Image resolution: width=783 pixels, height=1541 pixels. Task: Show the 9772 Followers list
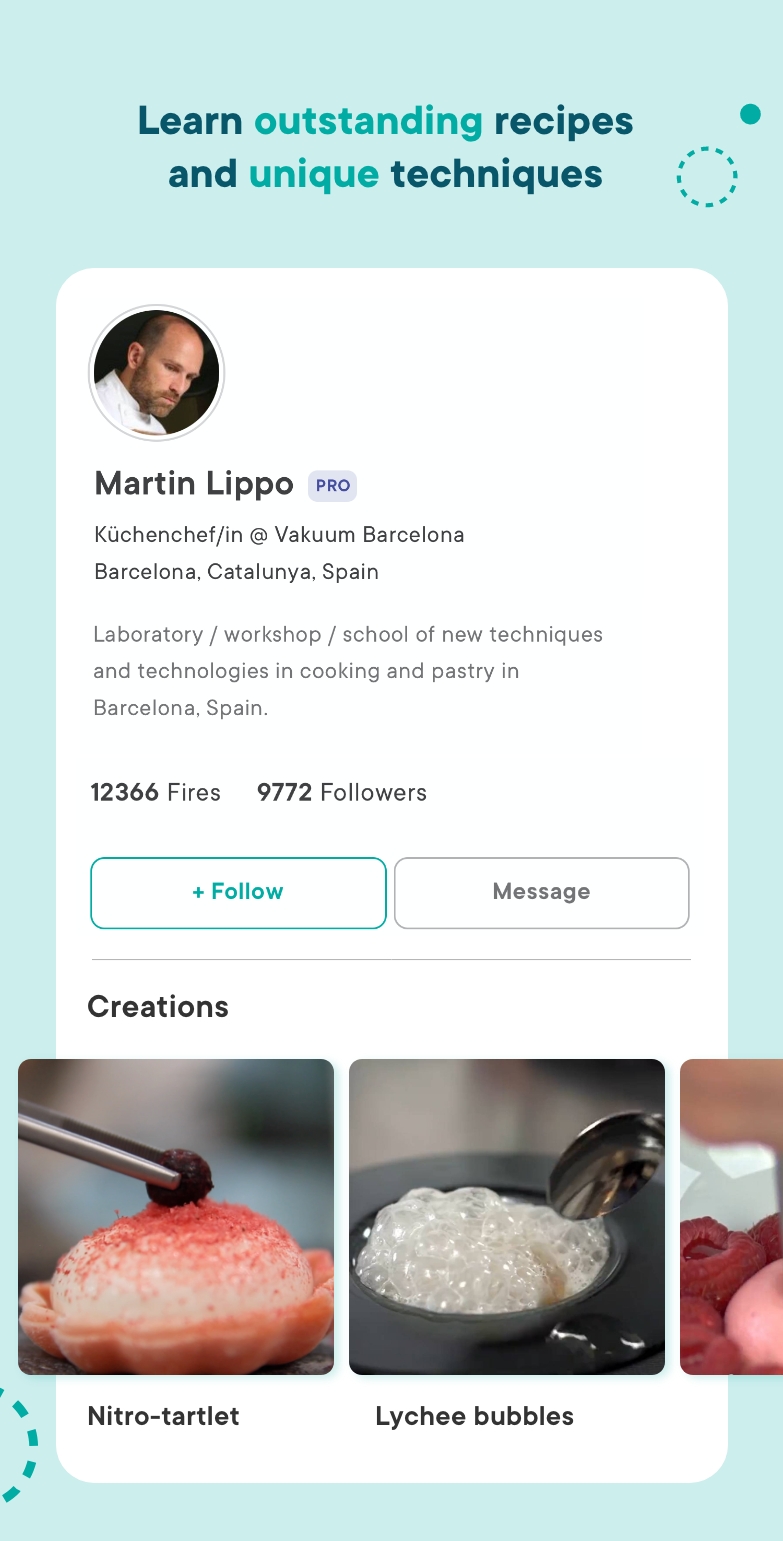[341, 793]
